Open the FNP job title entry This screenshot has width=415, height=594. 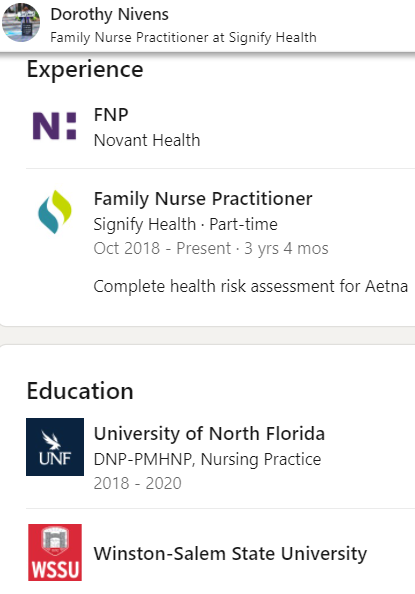[111, 115]
